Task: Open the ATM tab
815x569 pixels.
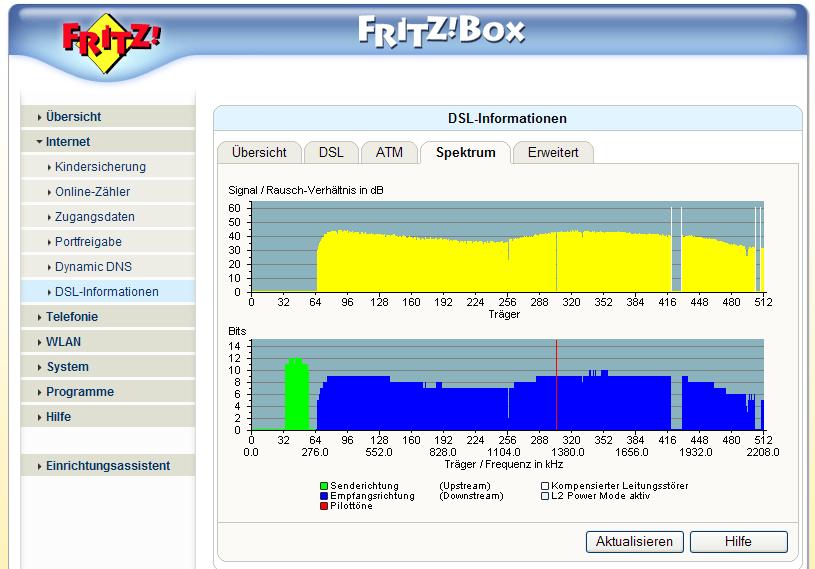Action: 389,152
